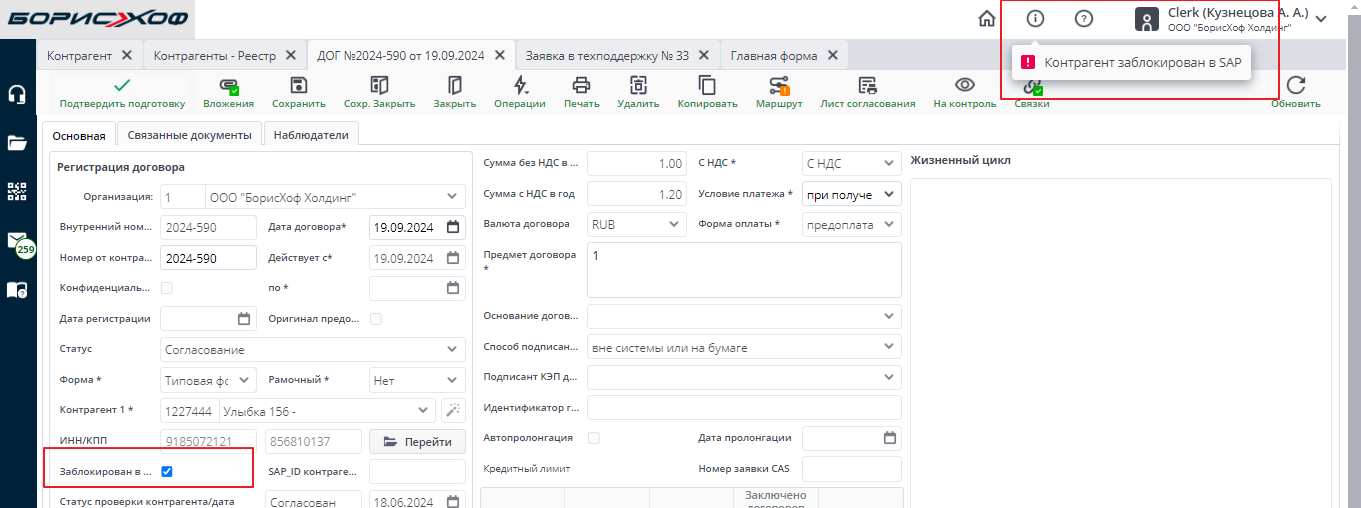Uncheck the 'Заблокирован в' checkbox
The image size is (1361, 508).
point(168,472)
